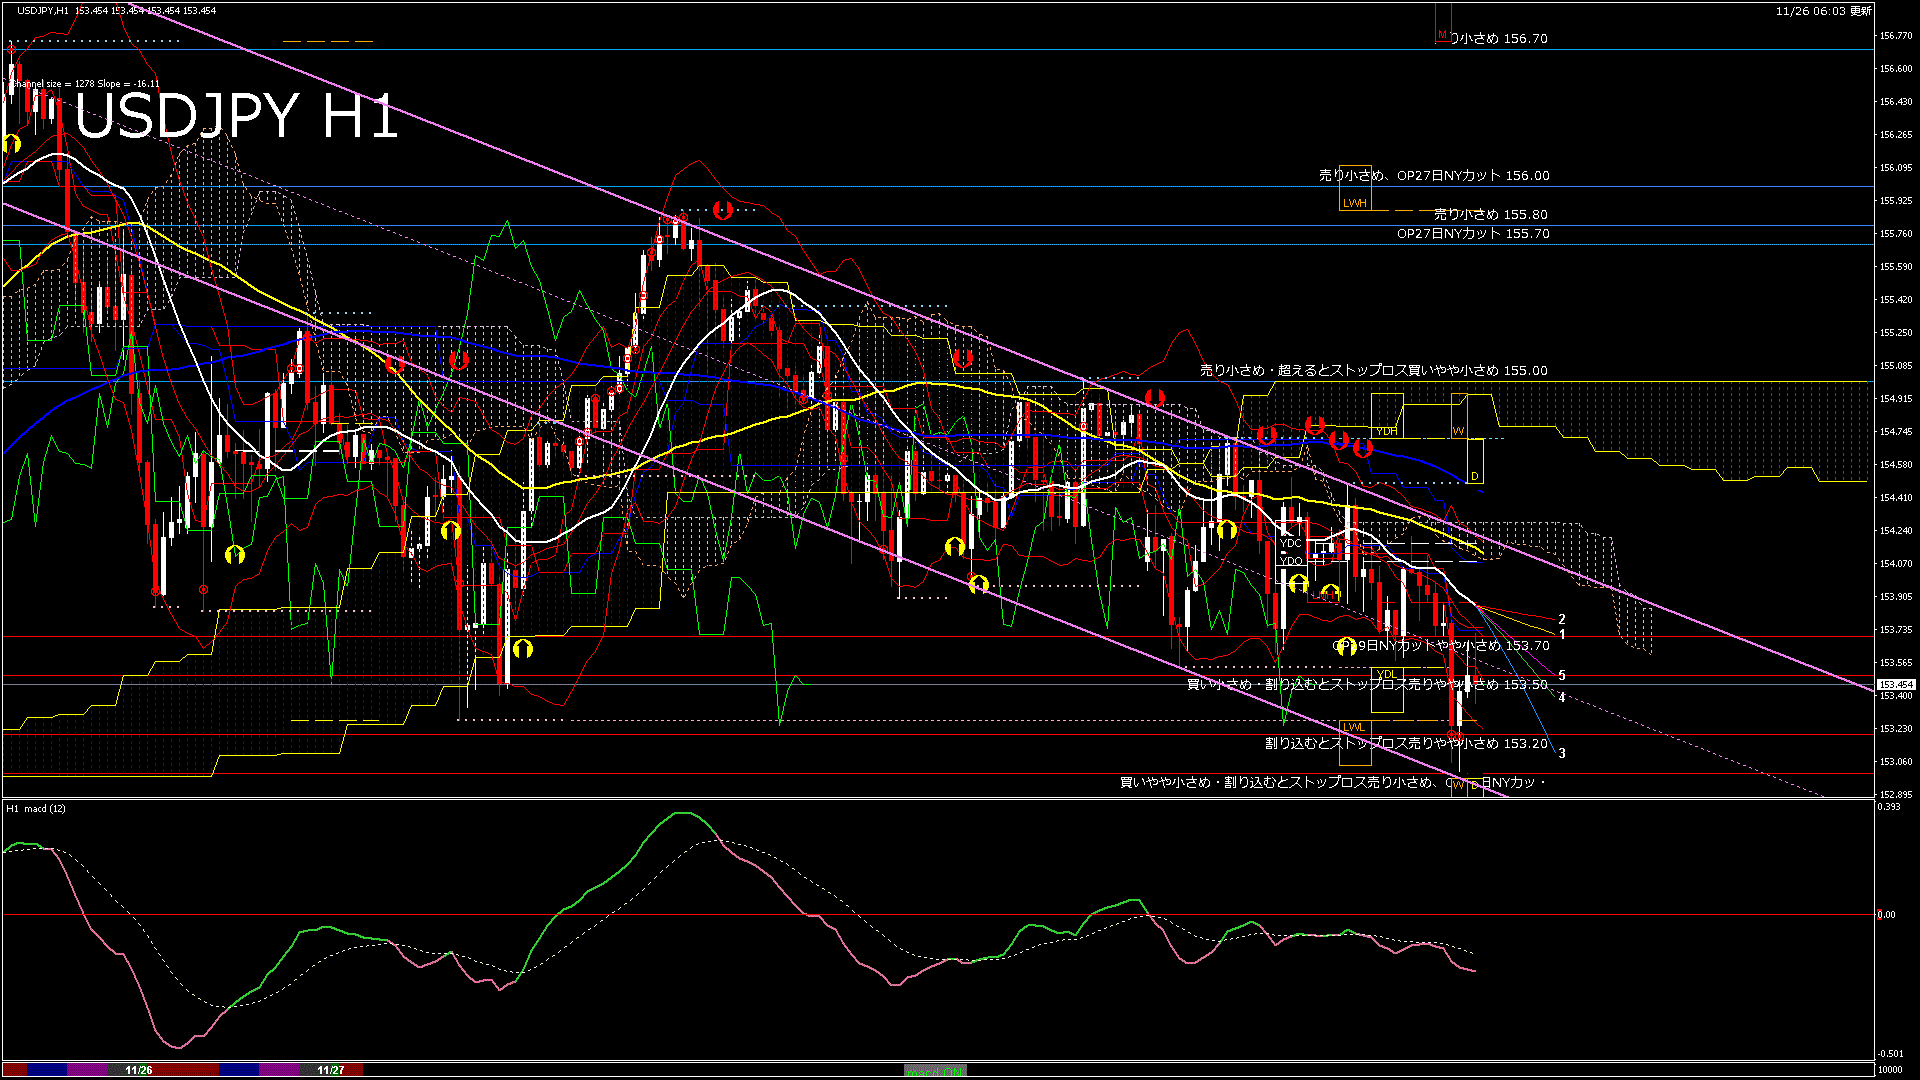
Task: Click the YDL yesterday-low box label
Action: click(x=1386, y=674)
